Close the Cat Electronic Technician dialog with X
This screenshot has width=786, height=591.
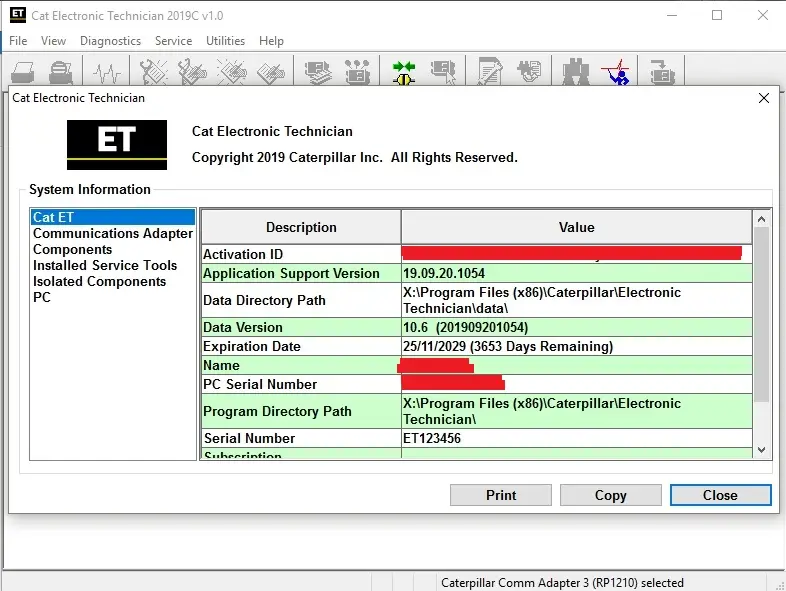[x=763, y=98]
